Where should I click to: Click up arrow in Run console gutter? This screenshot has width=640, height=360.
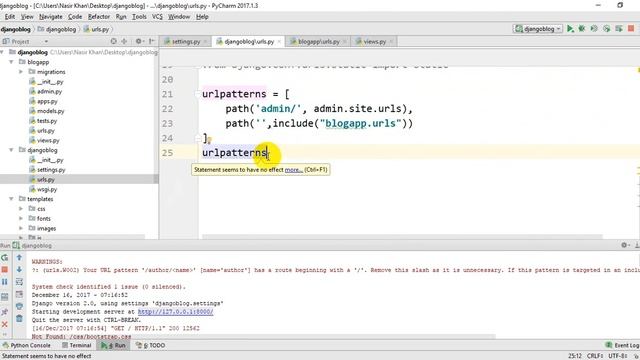19,258
